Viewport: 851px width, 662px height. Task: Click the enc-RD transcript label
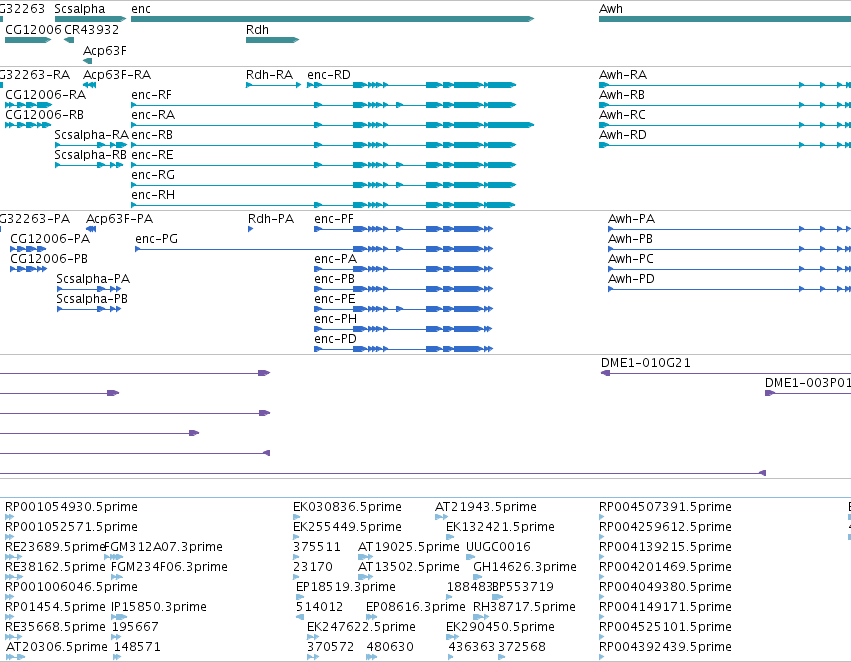point(329,75)
